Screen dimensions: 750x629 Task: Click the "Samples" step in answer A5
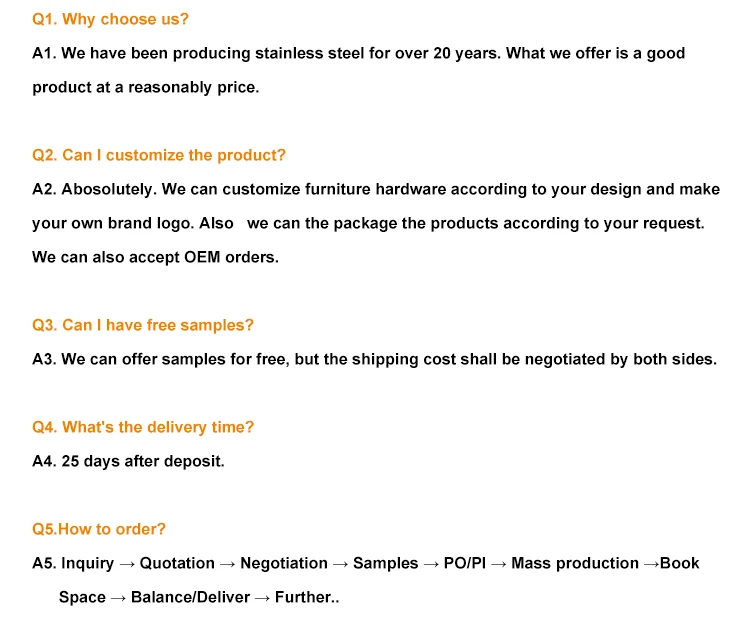point(386,563)
